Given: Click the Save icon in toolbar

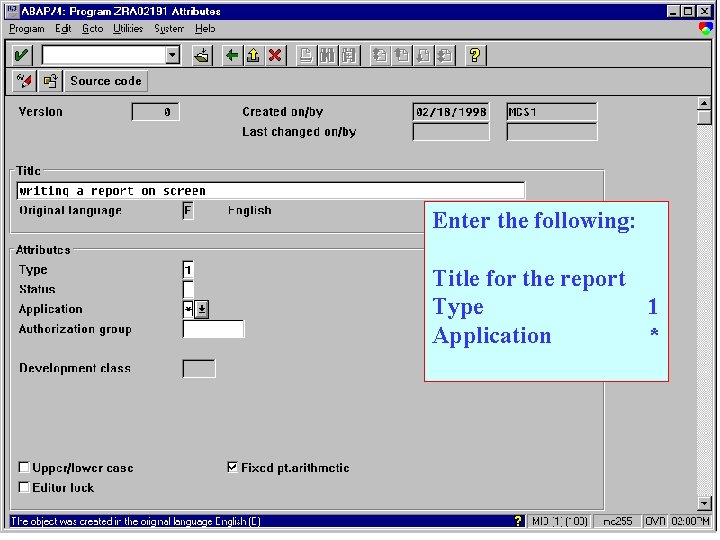Looking at the screenshot, I should (x=202, y=56).
